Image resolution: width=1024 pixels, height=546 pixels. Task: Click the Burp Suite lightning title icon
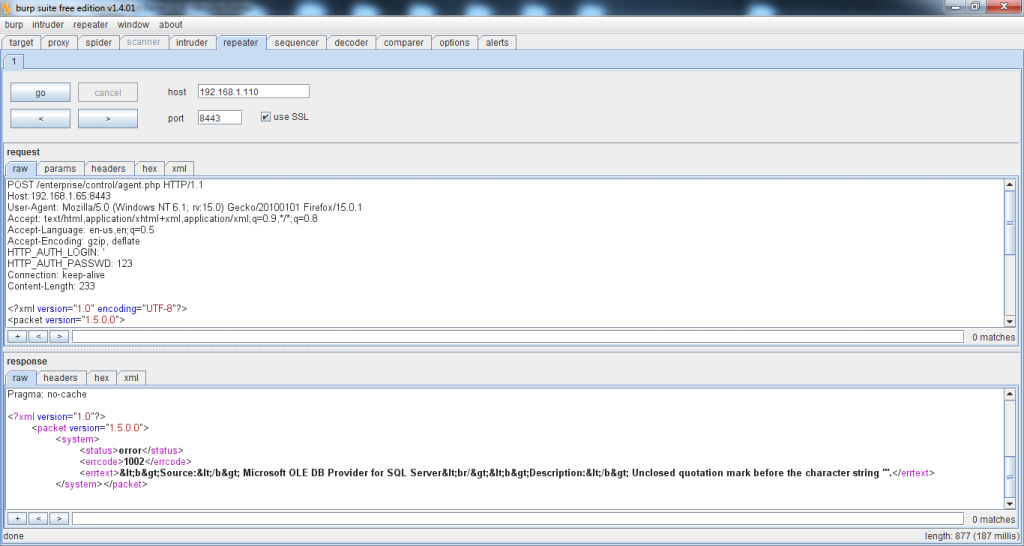click(x=7, y=8)
